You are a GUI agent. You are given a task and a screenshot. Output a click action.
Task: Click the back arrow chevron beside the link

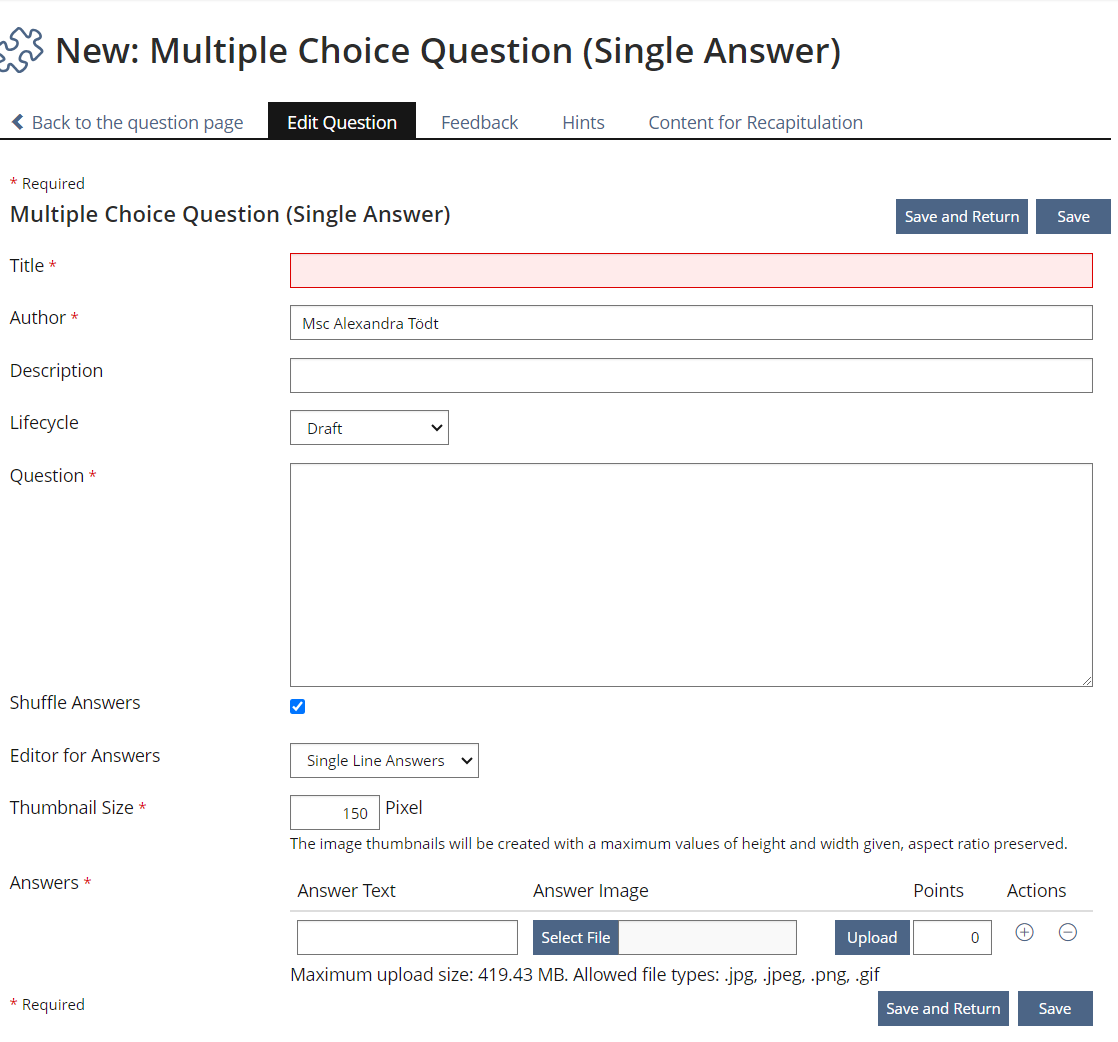point(16,121)
